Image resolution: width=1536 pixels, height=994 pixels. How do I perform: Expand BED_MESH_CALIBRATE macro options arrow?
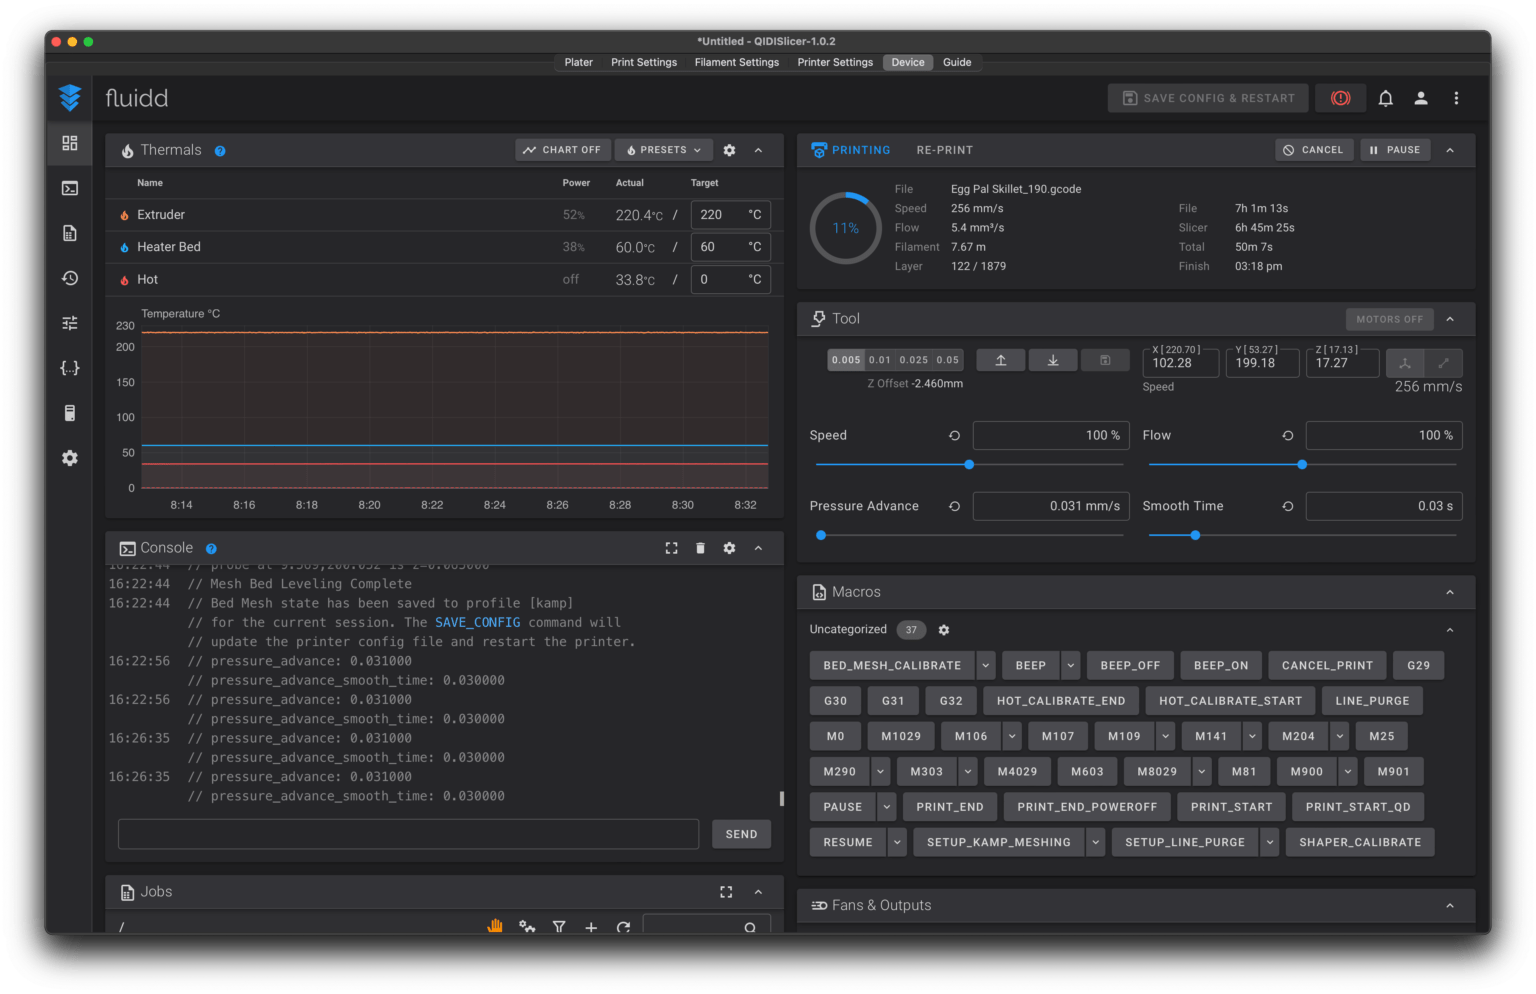[x=986, y=665]
